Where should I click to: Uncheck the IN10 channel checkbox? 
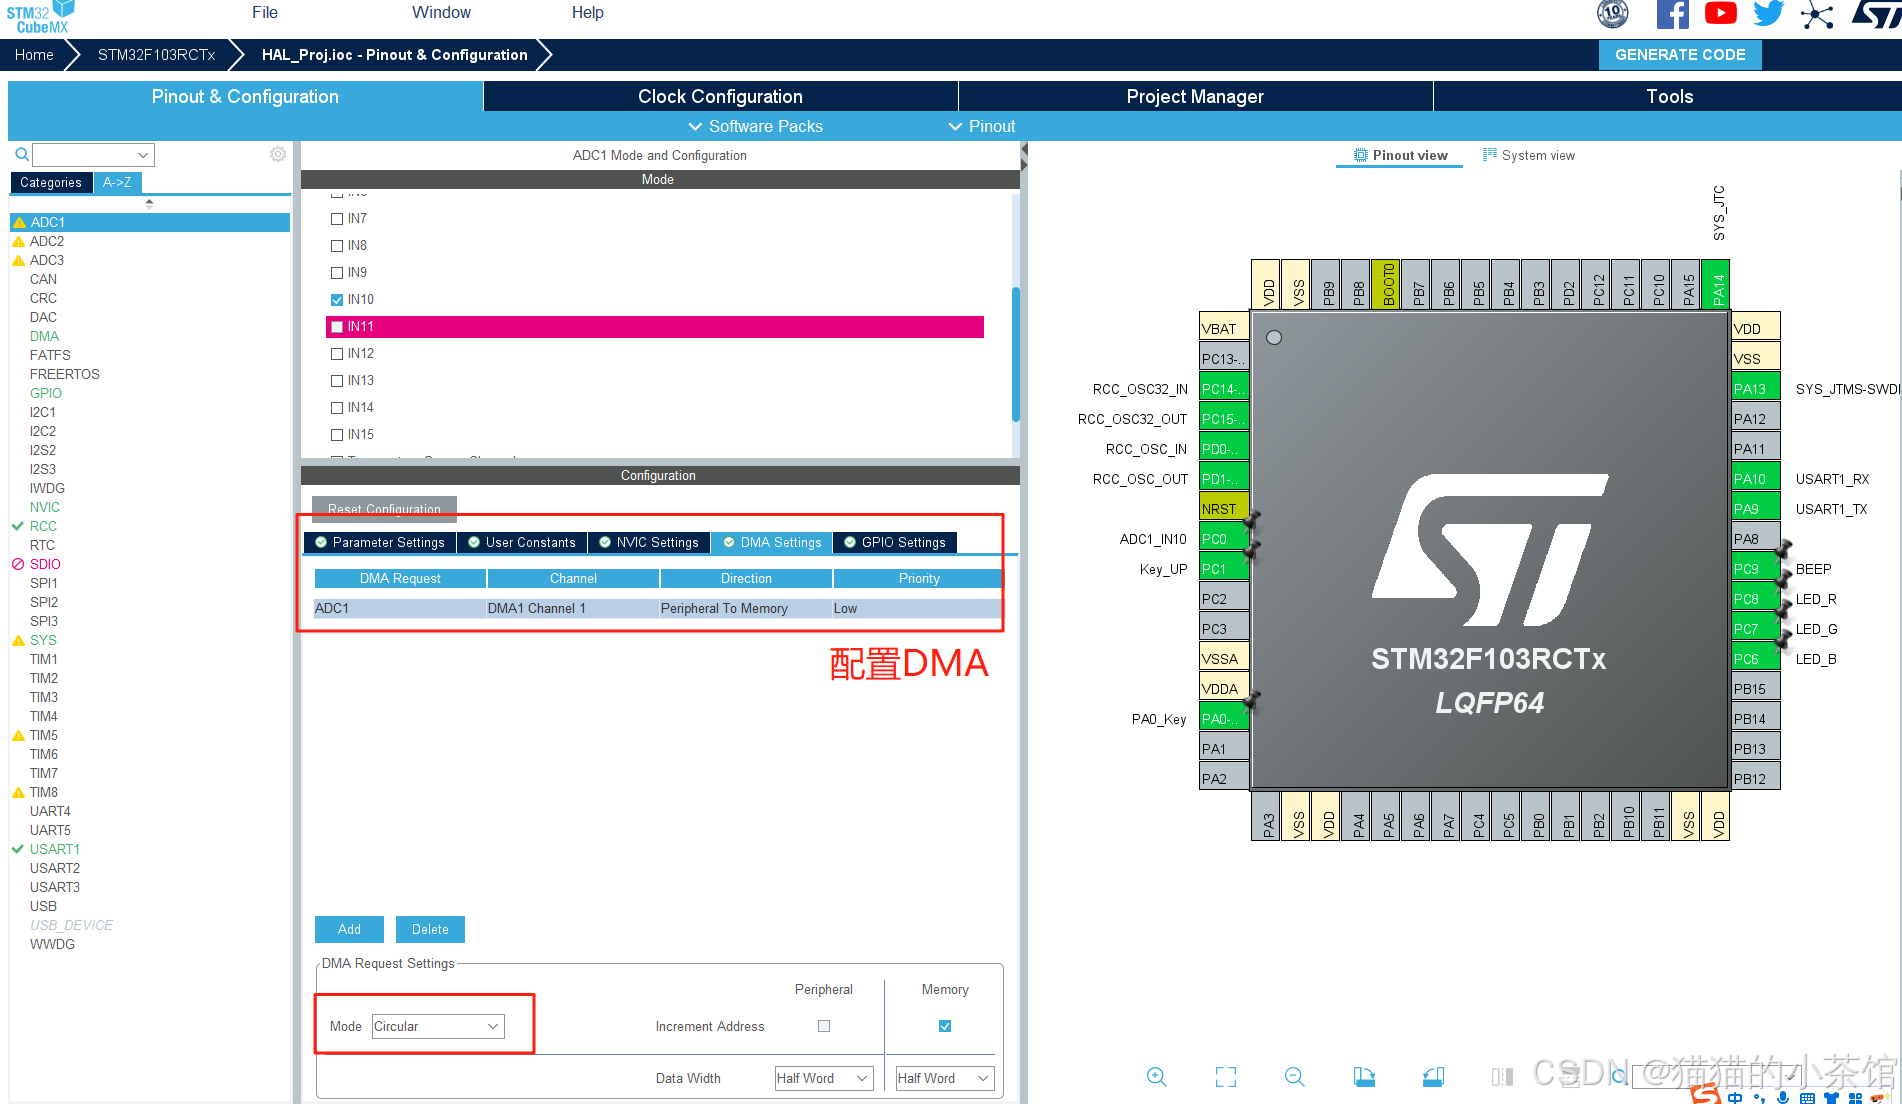337,300
